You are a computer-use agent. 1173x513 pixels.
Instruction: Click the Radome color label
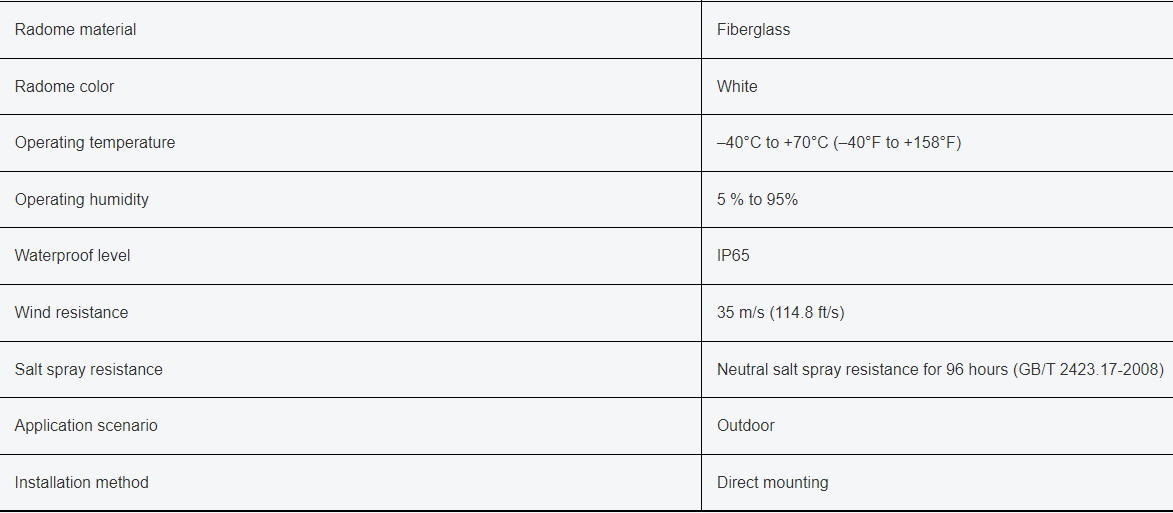[64, 87]
